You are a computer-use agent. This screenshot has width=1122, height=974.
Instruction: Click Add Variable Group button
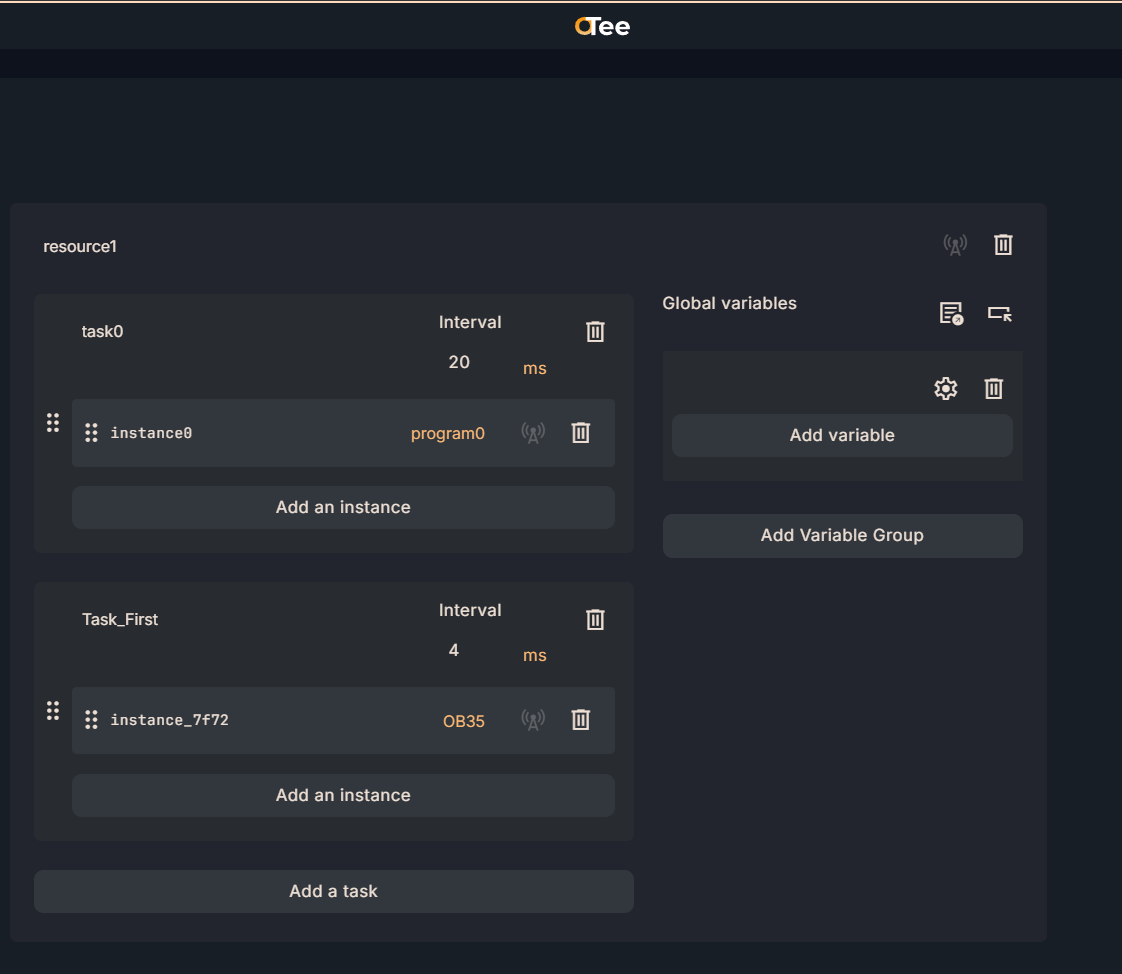pyautogui.click(x=842, y=536)
